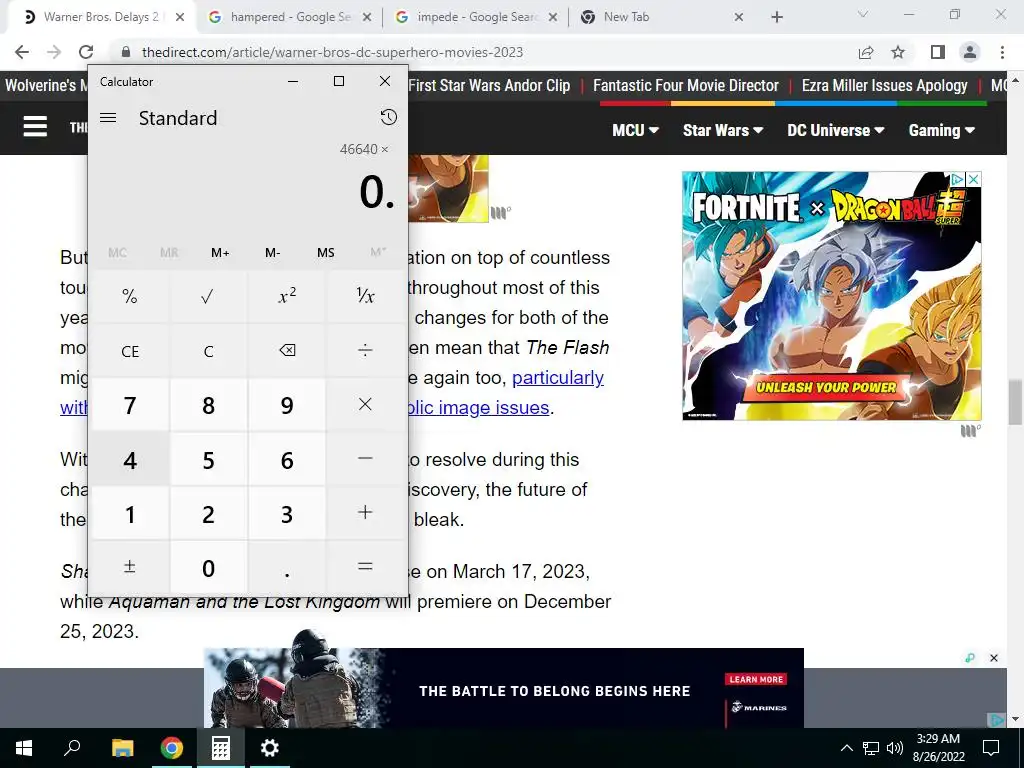1024x768 pixels.
Task: Click the MS memory store button
Action: click(325, 253)
